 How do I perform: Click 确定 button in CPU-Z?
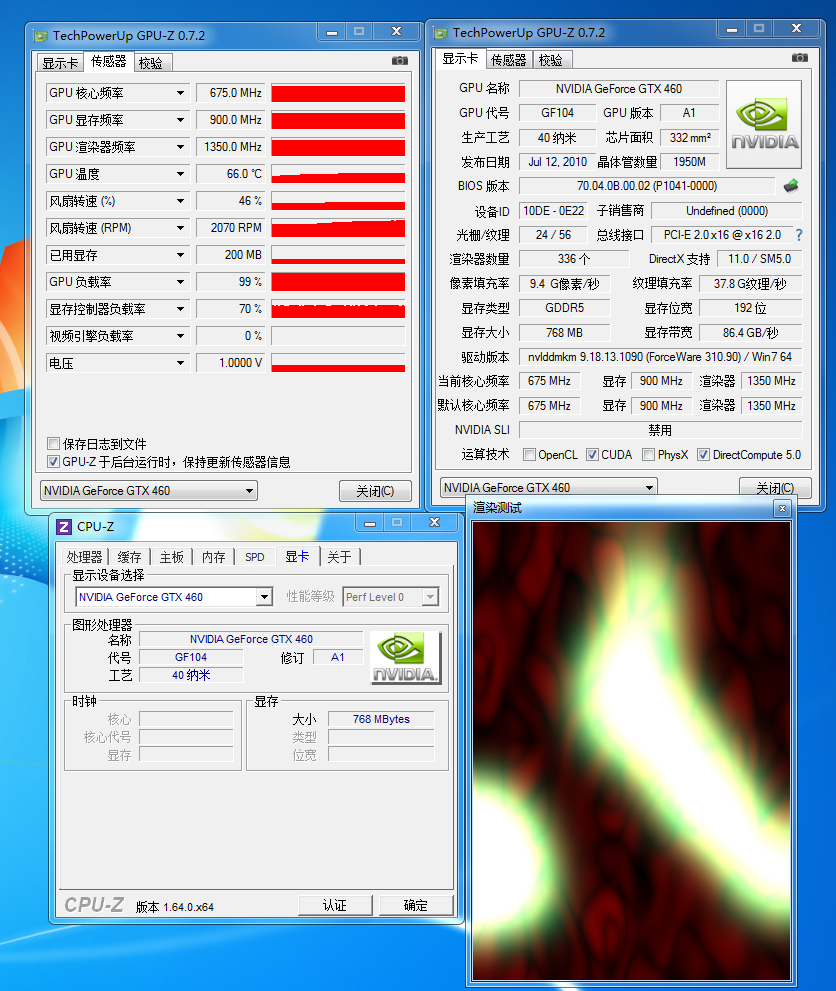click(x=415, y=905)
